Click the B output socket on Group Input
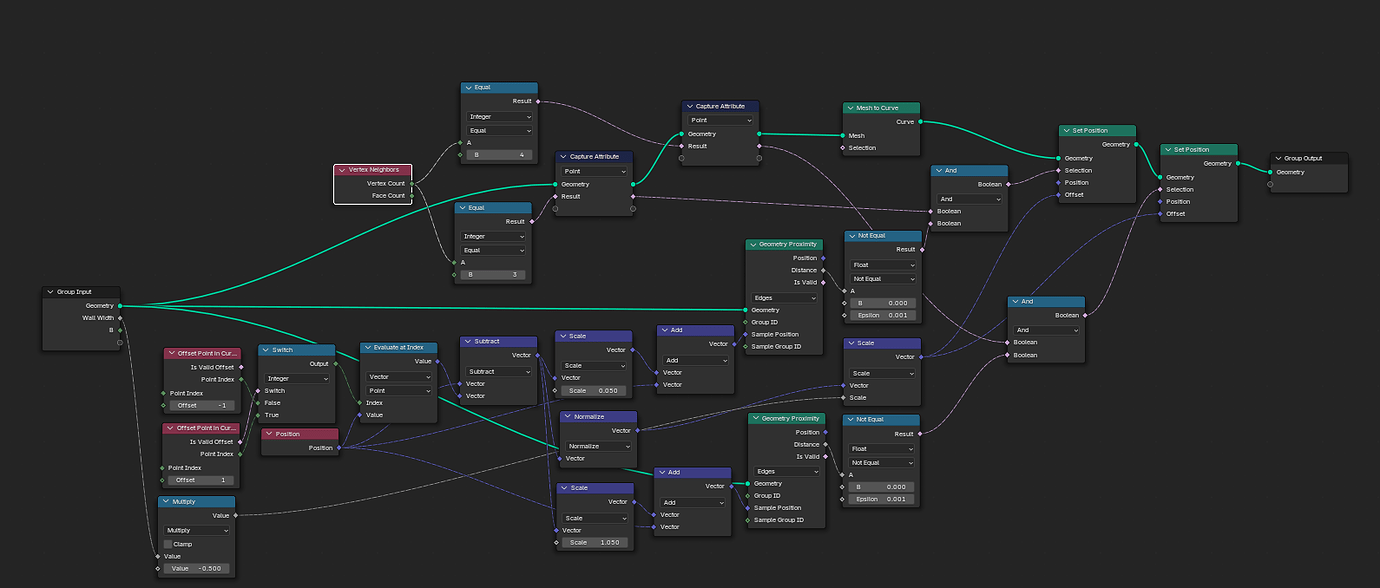Screen dimensions: 1380x588 tap(120, 330)
